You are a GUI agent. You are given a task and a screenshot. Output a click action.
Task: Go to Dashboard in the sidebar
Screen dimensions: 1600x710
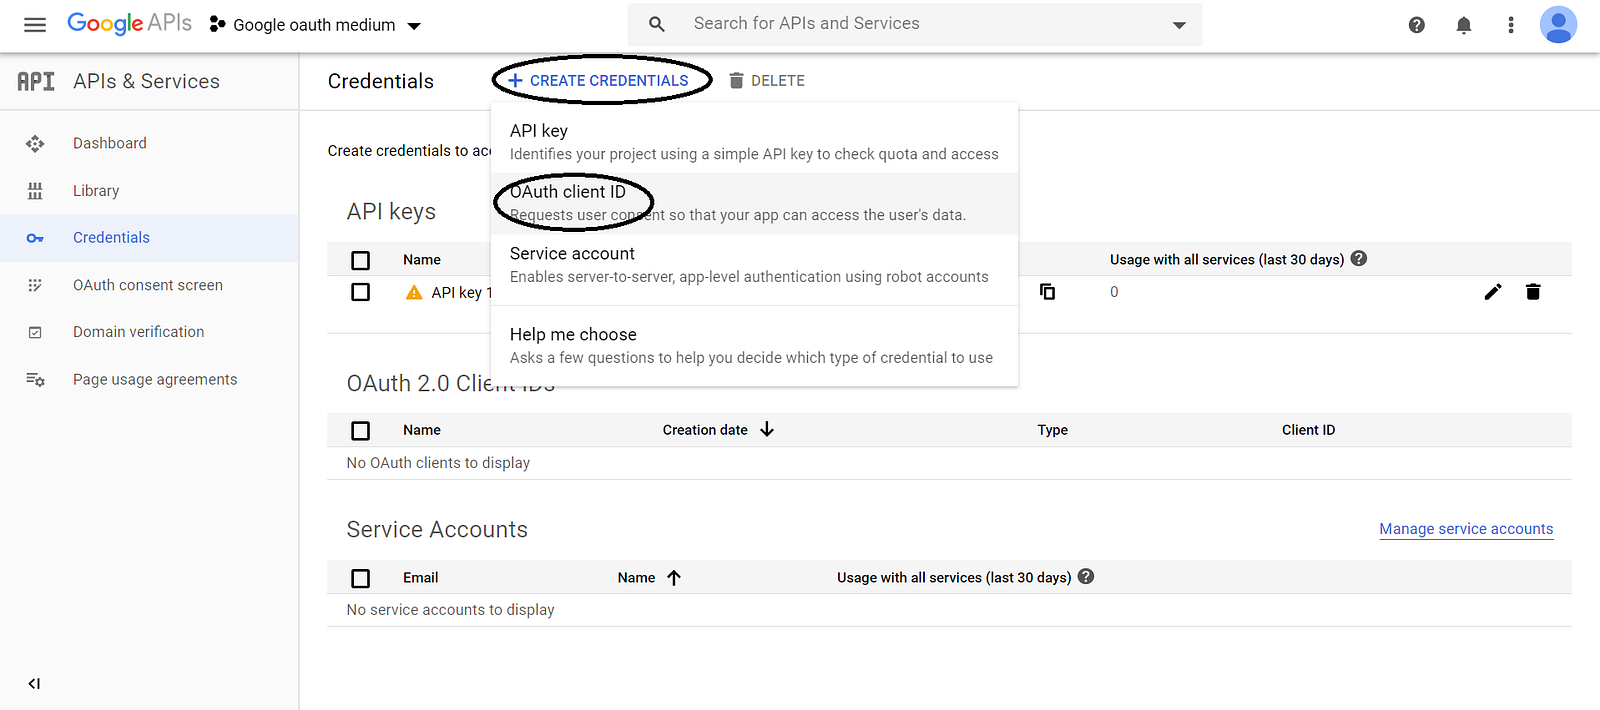click(110, 143)
